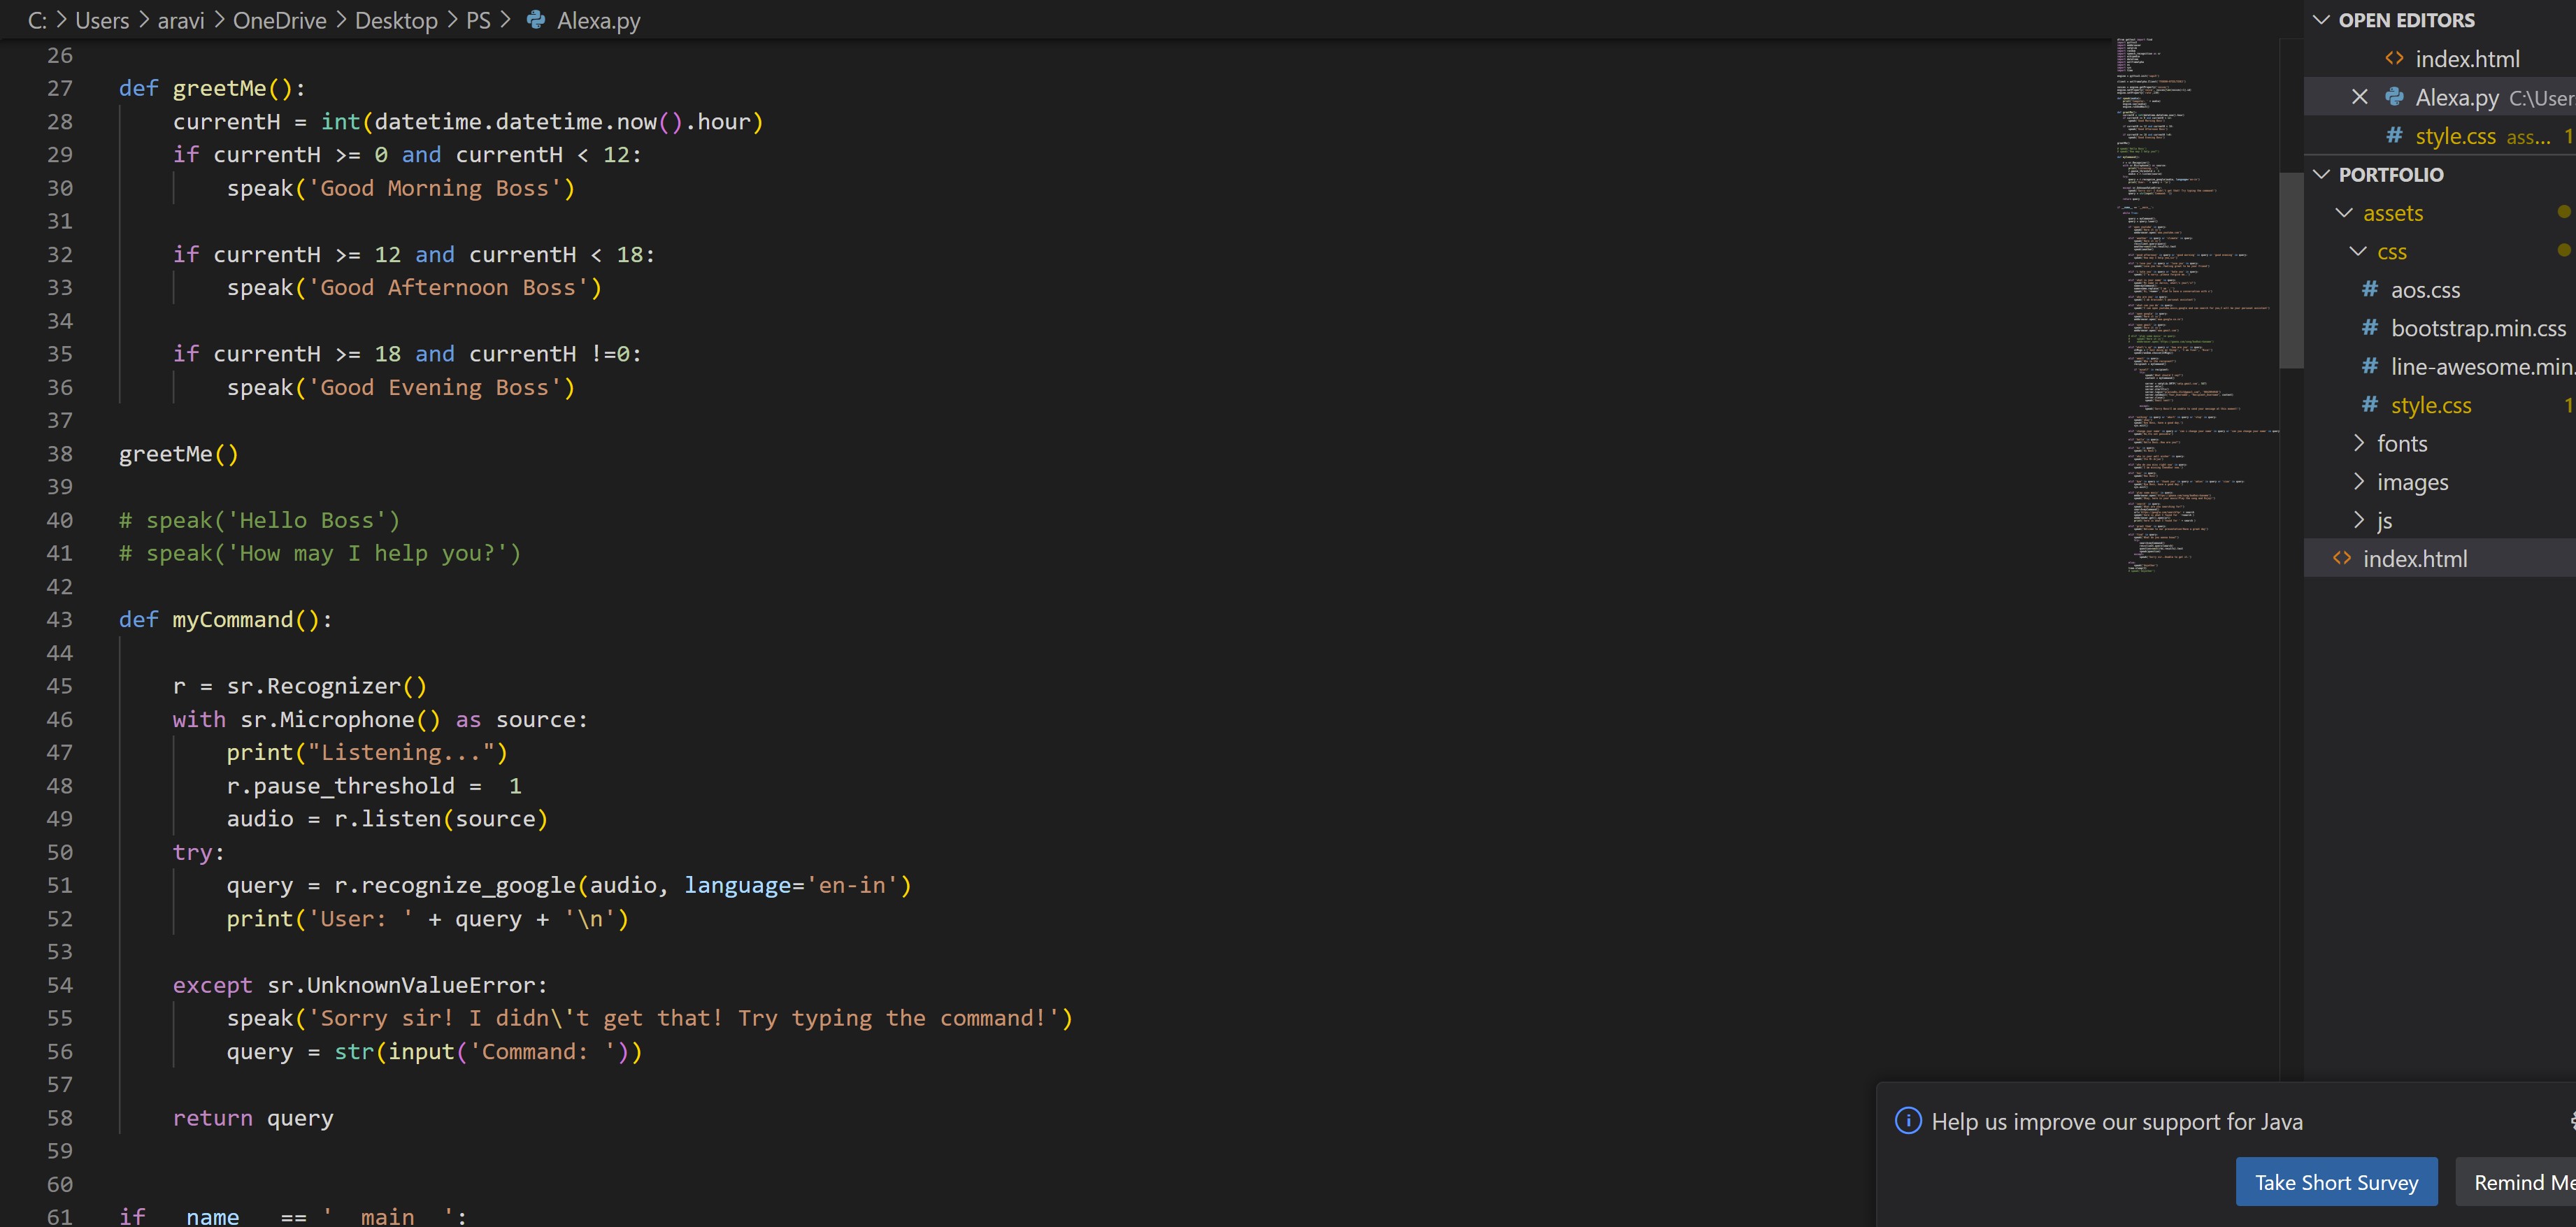Open style.css in the css folder

(x=2430, y=405)
